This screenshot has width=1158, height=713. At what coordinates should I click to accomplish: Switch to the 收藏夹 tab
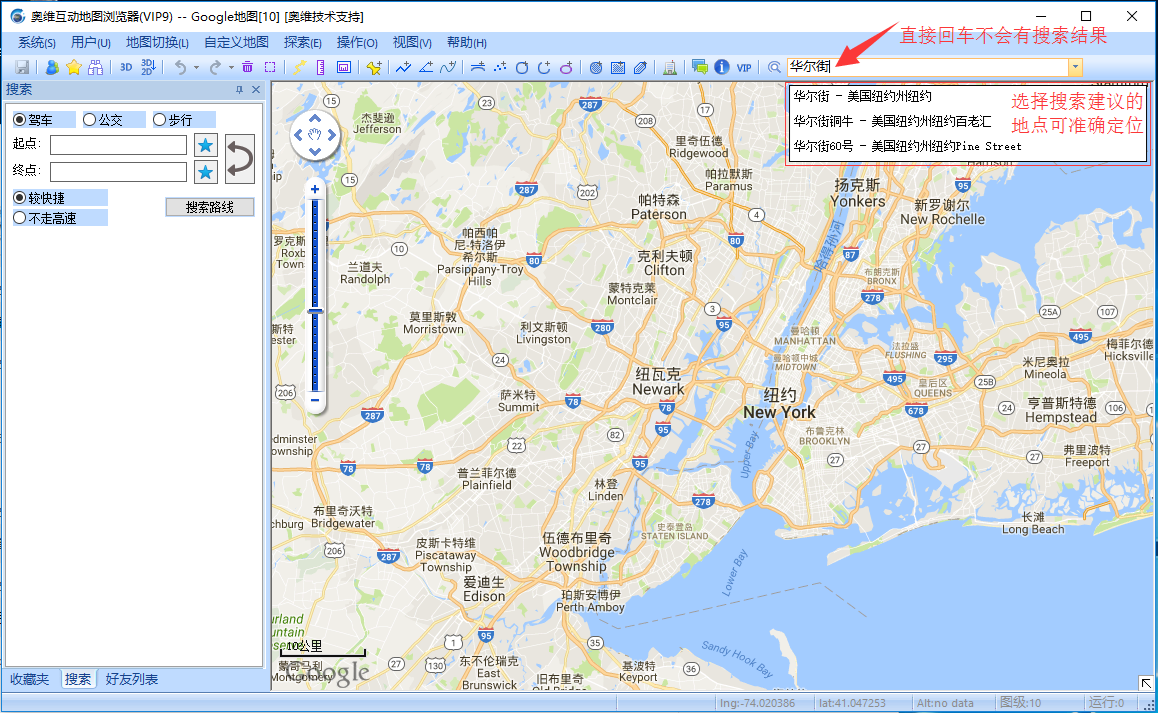pos(30,679)
